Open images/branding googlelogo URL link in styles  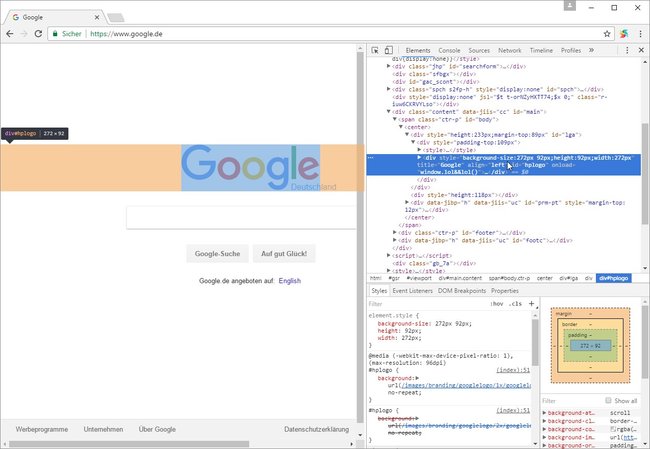[x=466, y=386]
